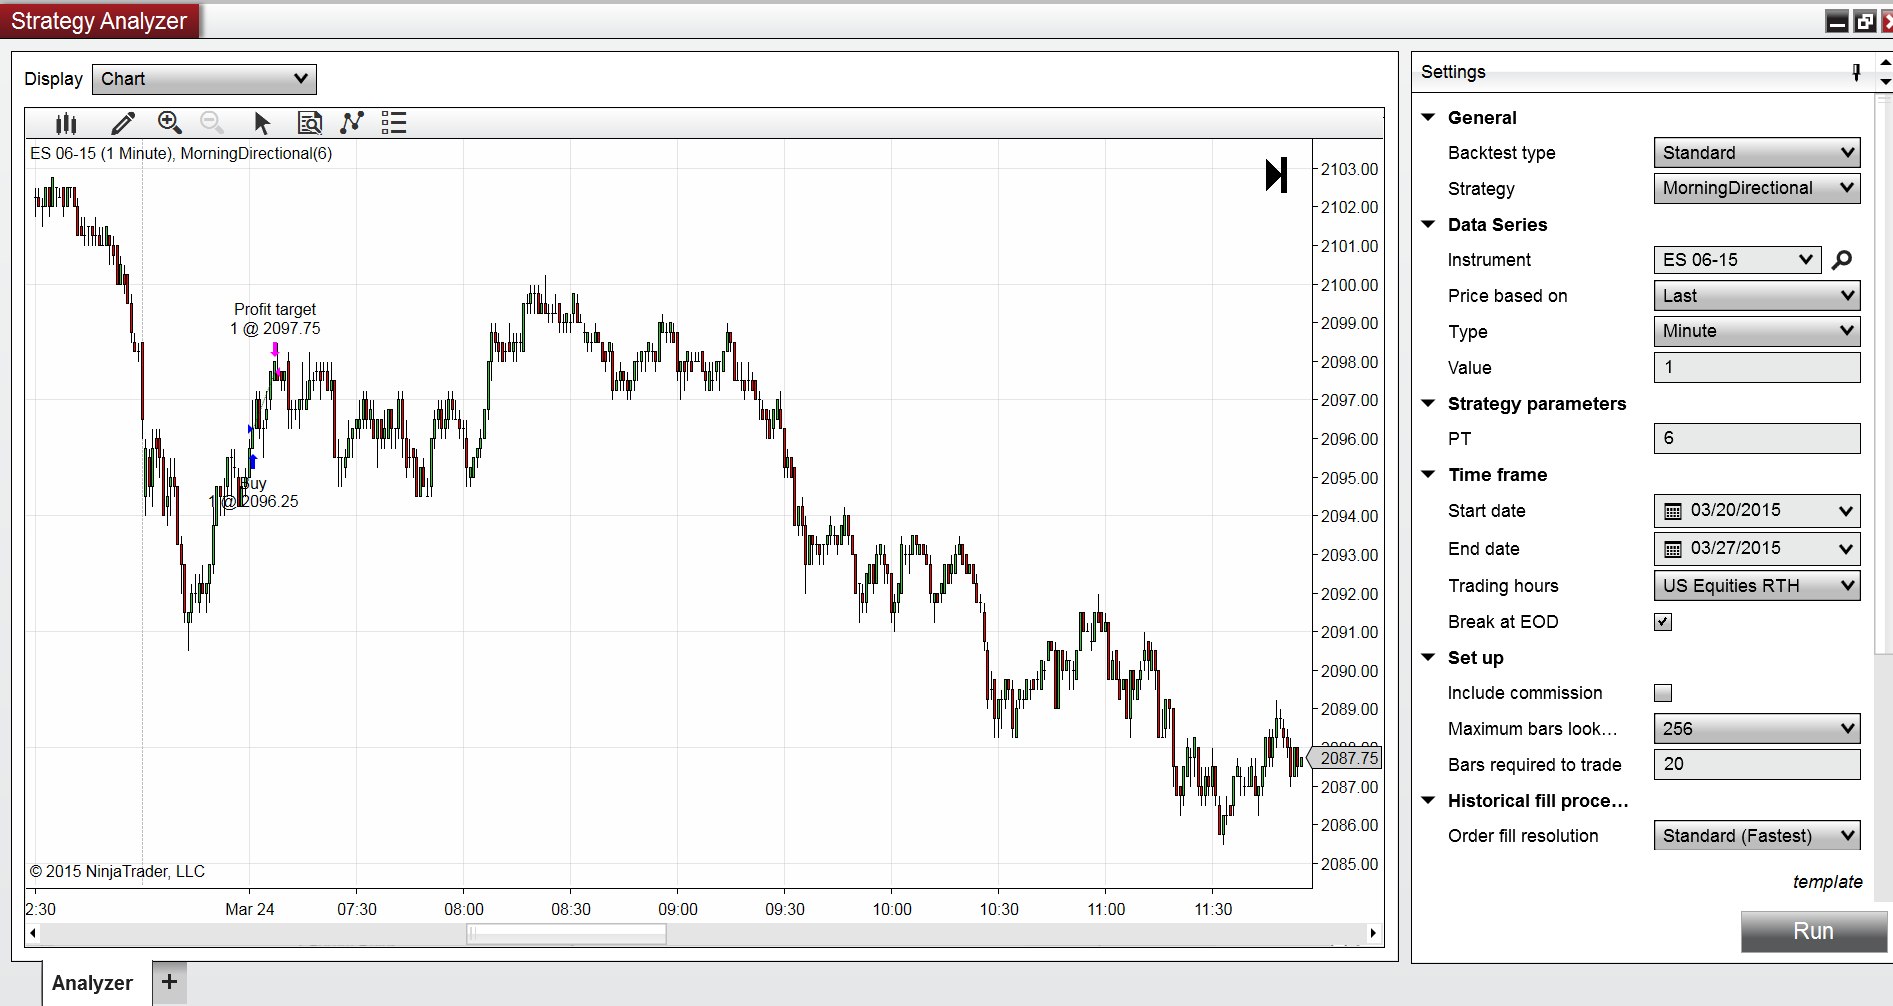The width and height of the screenshot is (1893, 1006).
Task: Open the bar type chart icon
Action: click(66, 123)
